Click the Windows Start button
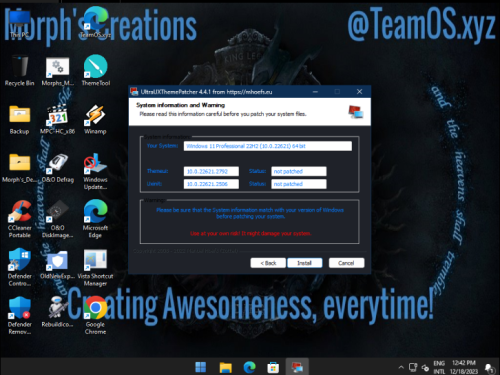The image size is (500, 375). 200,367
